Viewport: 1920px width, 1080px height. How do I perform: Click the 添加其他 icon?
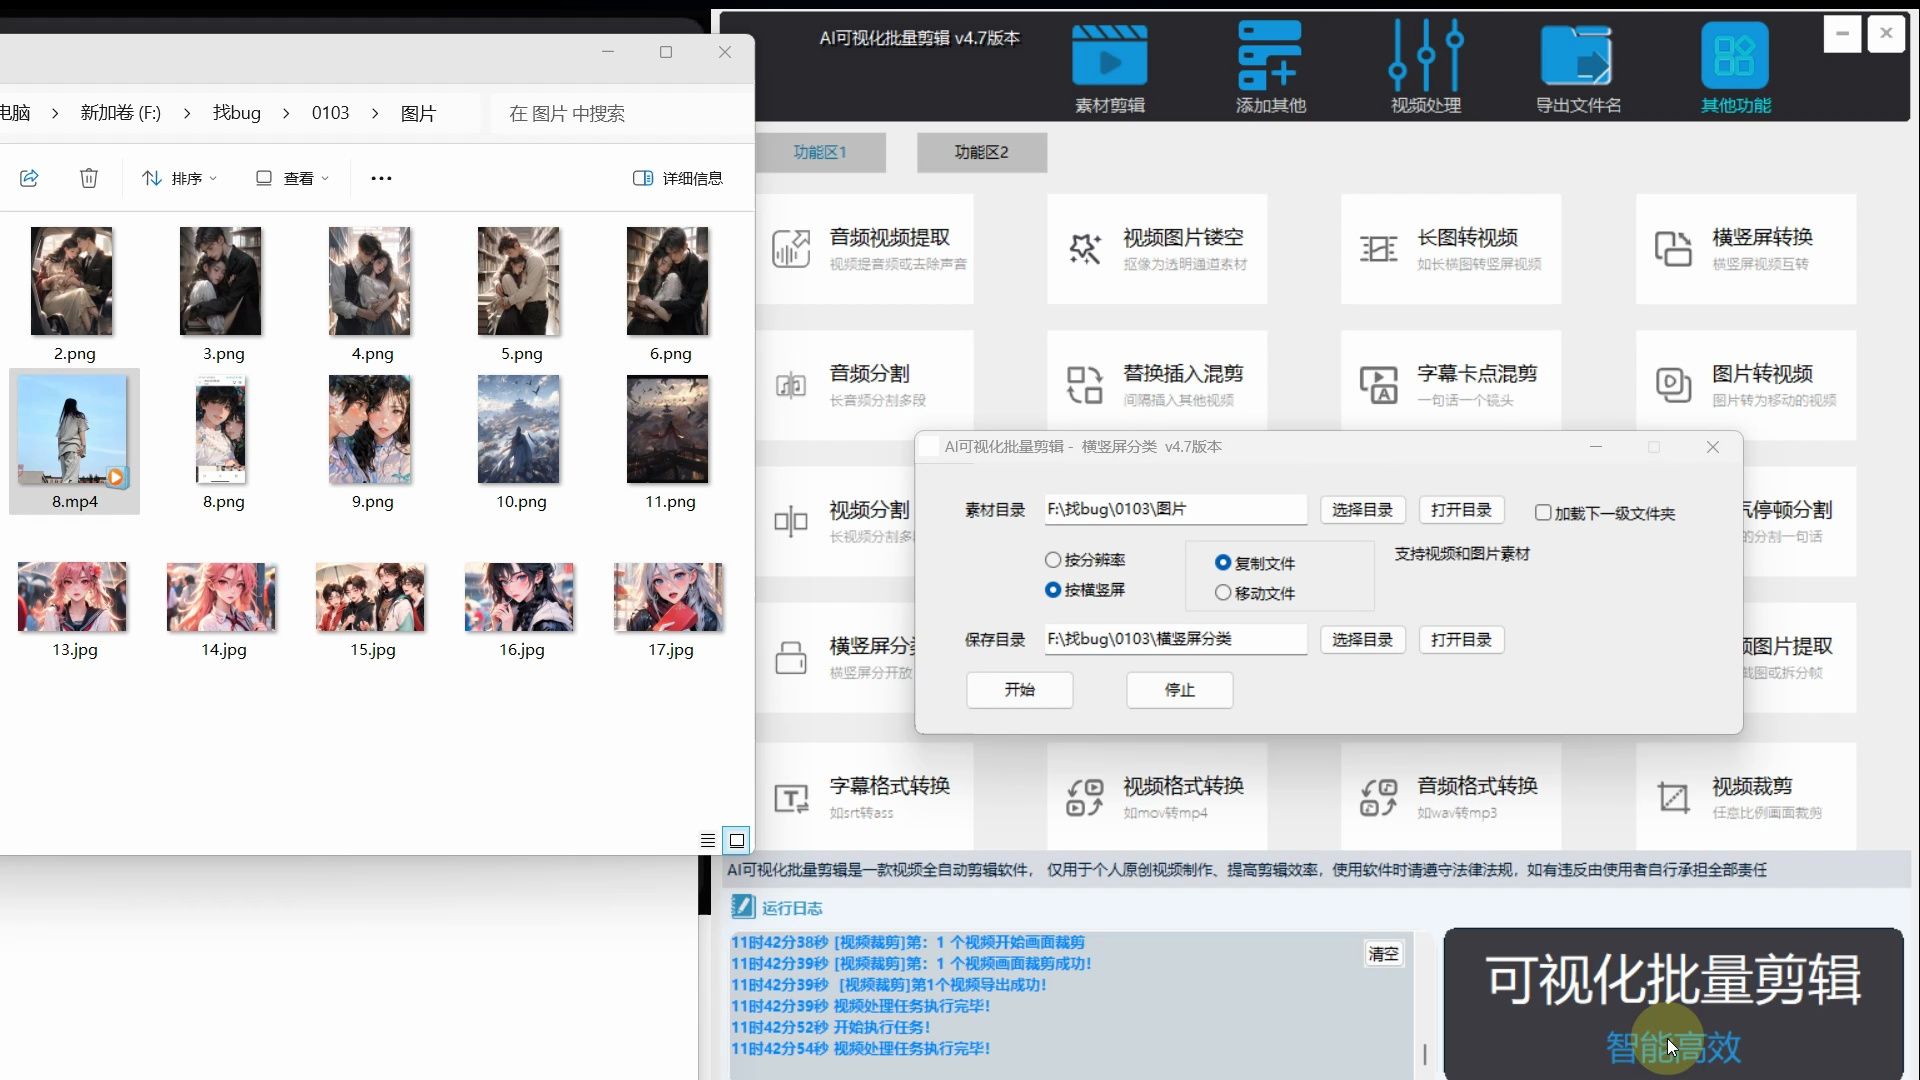tap(1269, 57)
